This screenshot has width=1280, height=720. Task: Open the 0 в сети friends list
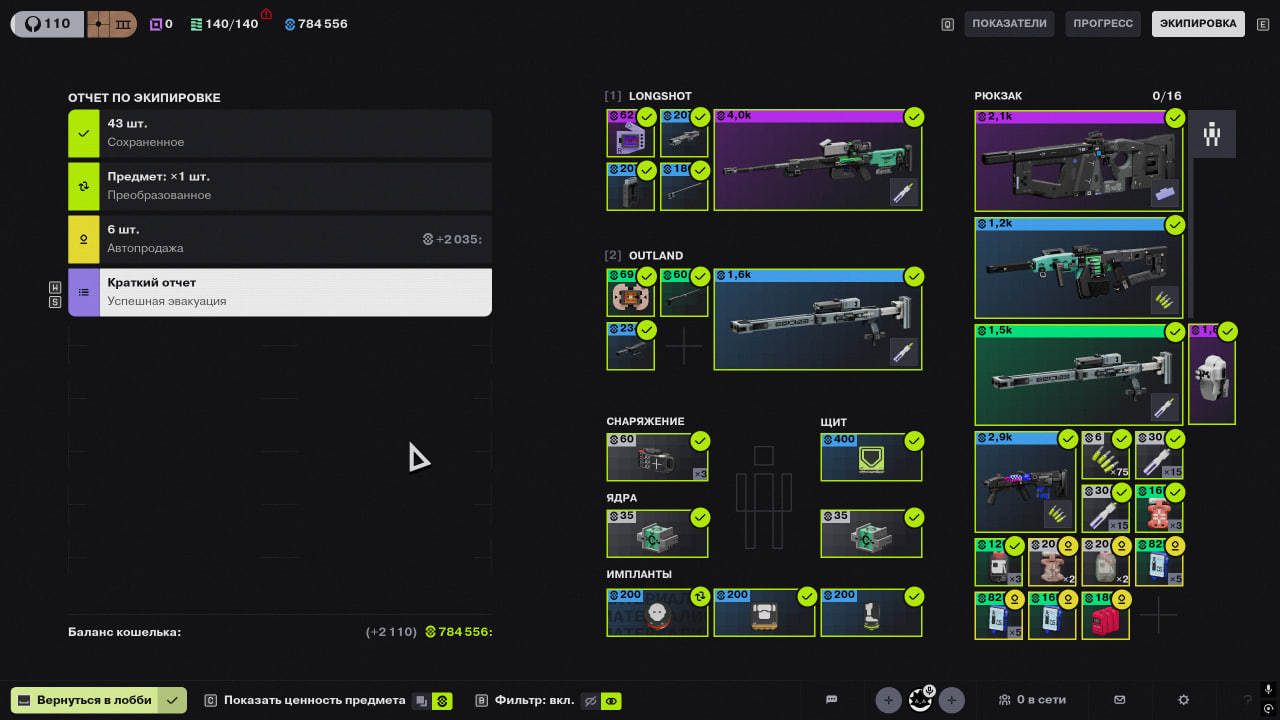point(1032,700)
